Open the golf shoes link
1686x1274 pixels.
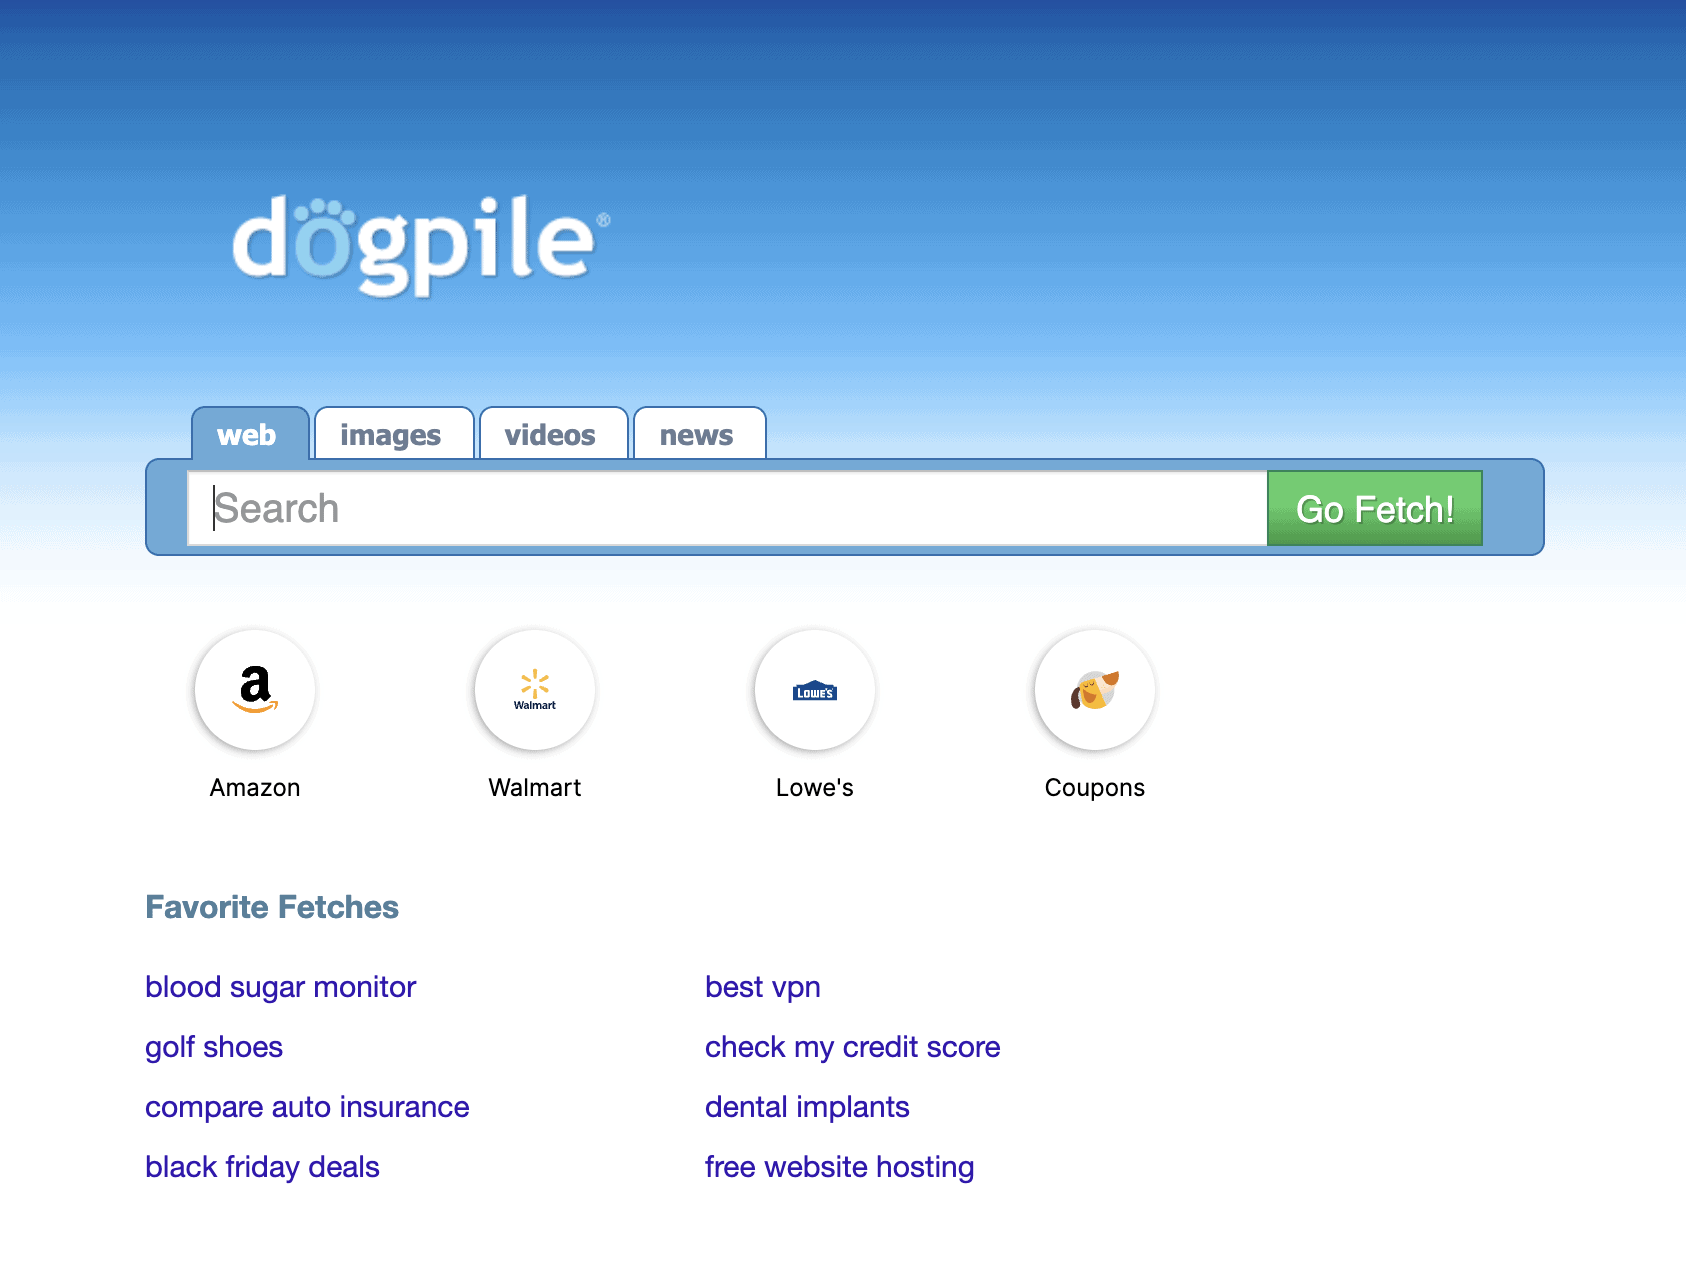(214, 1047)
